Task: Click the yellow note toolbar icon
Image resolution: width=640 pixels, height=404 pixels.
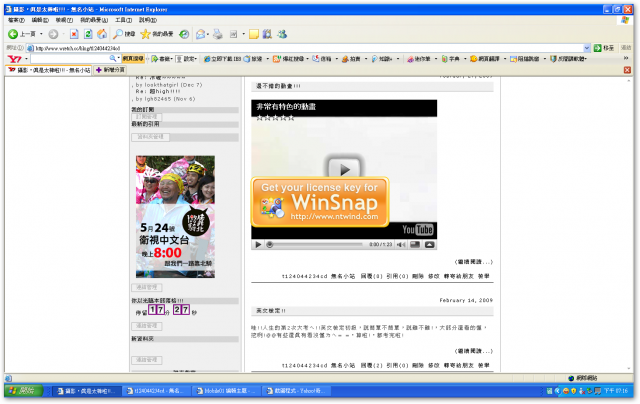Action: coord(254,34)
